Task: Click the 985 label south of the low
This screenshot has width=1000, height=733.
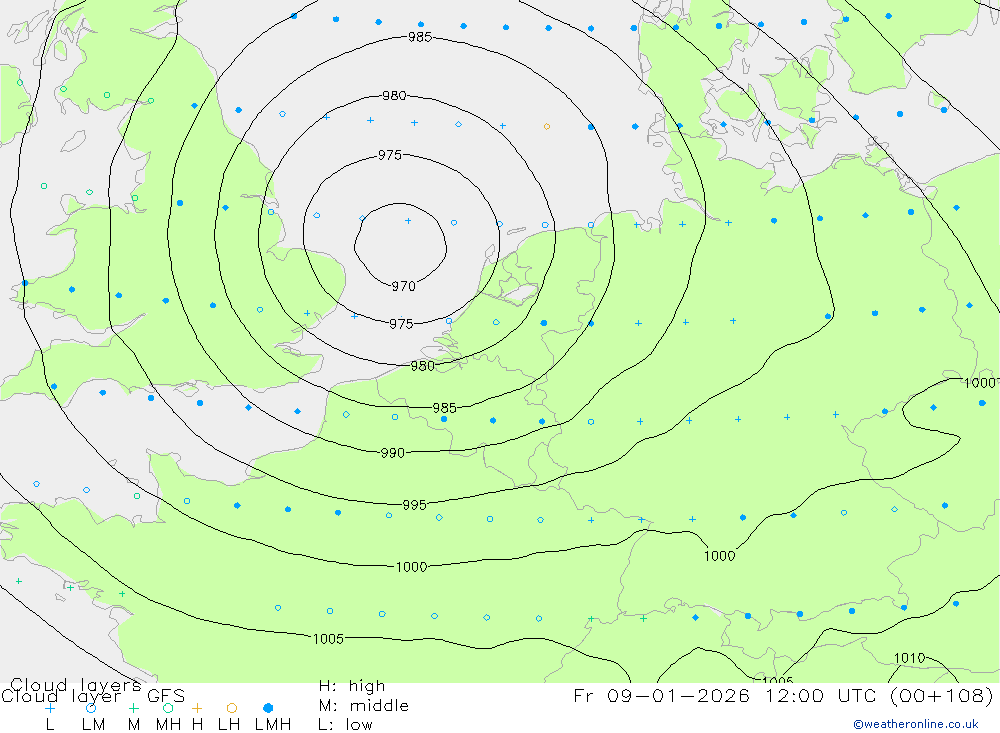Action: tap(444, 408)
